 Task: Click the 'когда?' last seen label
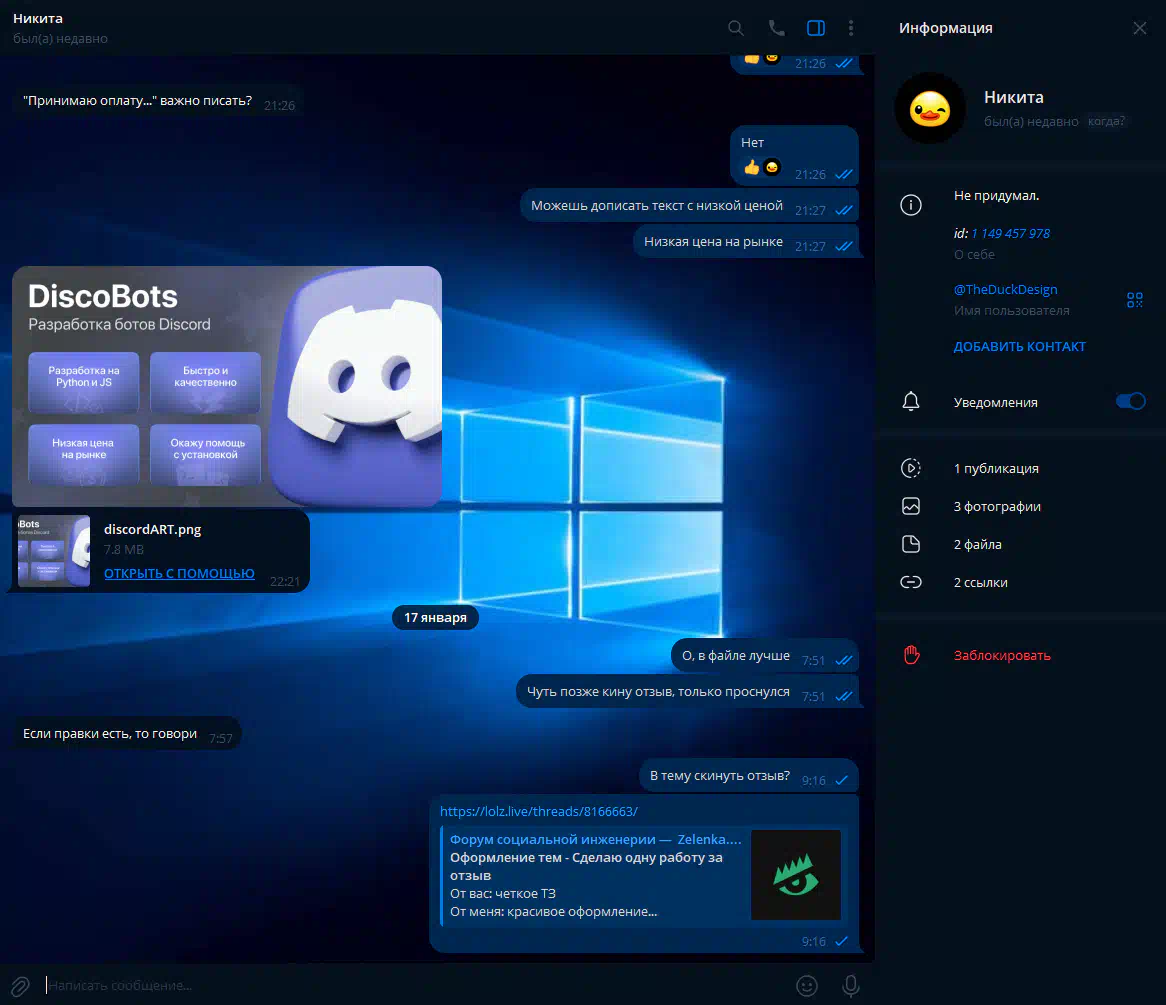pyautogui.click(x=1106, y=121)
